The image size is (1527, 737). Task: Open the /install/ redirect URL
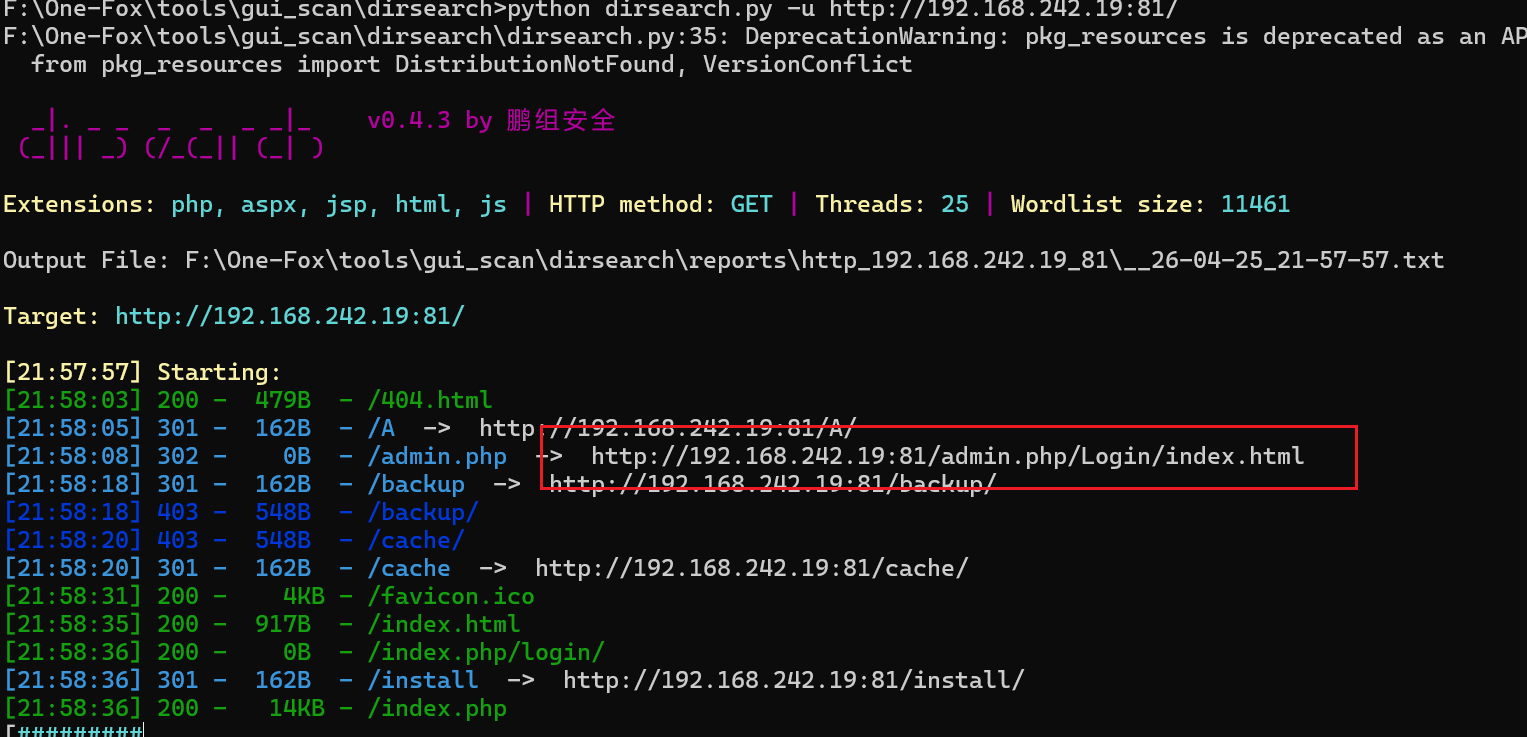(x=793, y=680)
